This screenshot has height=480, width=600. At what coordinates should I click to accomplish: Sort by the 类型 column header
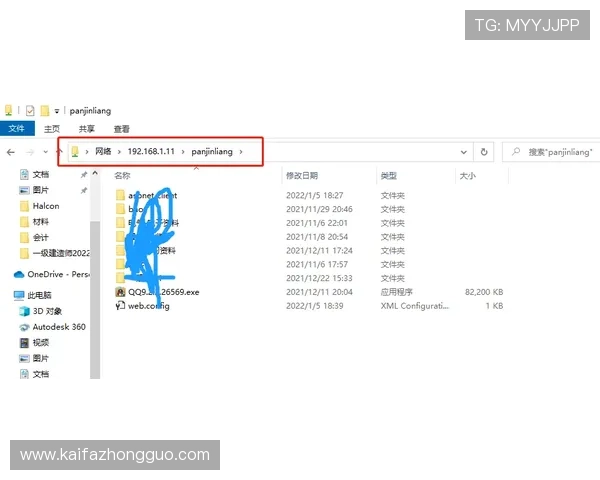[x=388, y=175]
